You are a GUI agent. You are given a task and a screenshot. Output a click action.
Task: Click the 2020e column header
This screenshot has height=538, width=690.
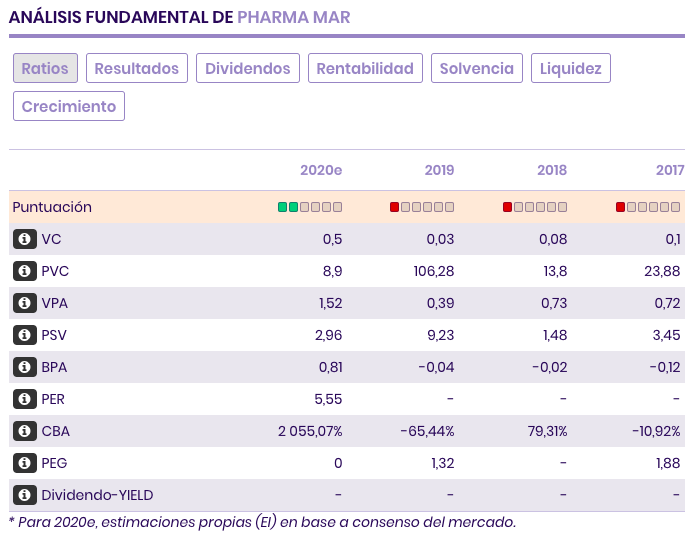(x=321, y=170)
